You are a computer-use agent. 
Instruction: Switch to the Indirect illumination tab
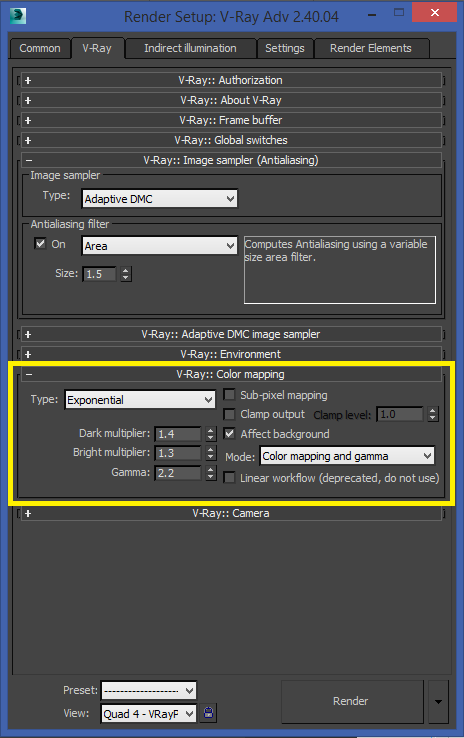click(190, 48)
